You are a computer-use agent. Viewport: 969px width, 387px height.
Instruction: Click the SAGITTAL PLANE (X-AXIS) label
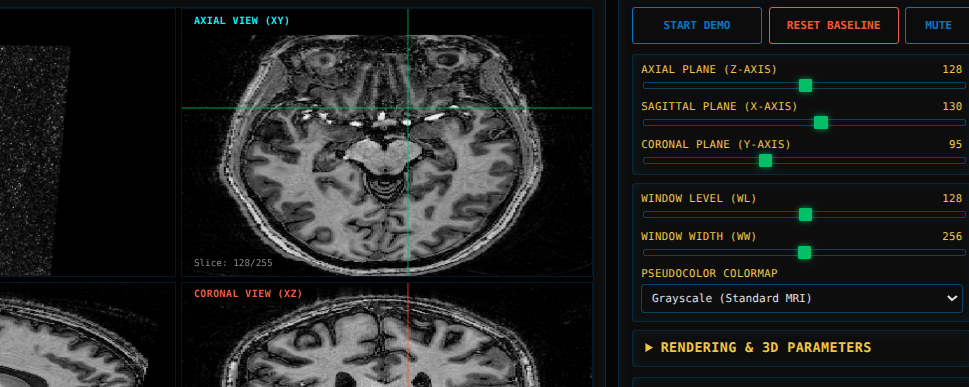(719, 106)
